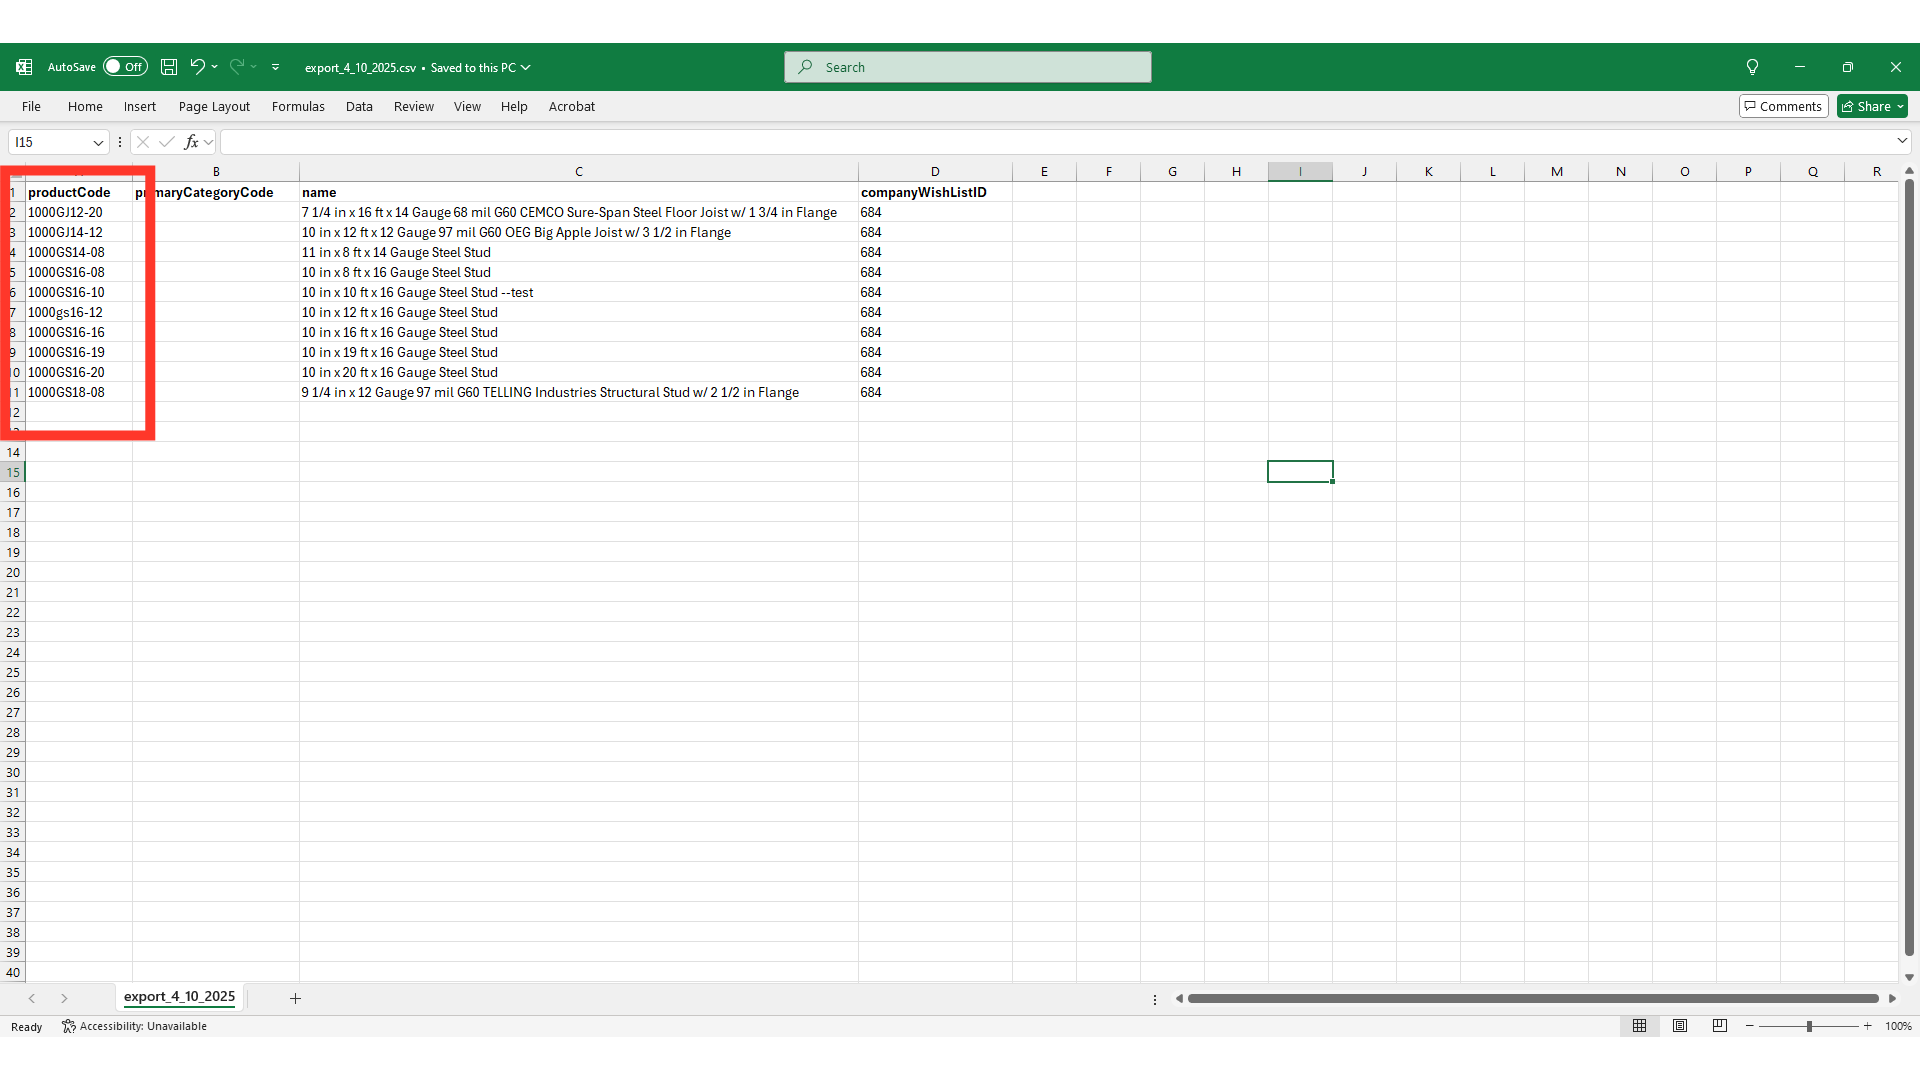Click the Comments button
The height and width of the screenshot is (1080, 1920).
pyautogui.click(x=1783, y=107)
